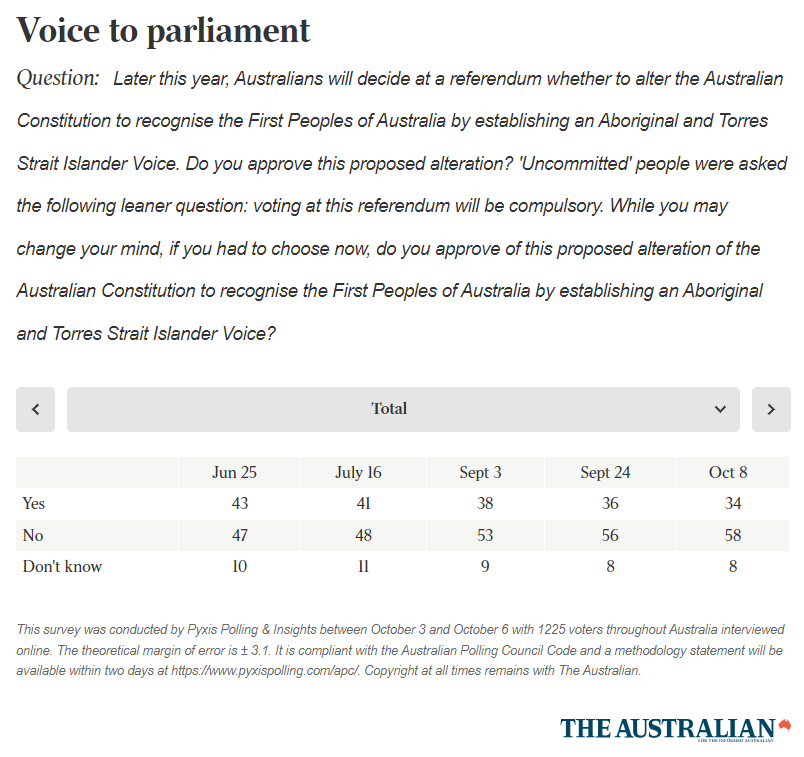Click the next arrow button
Viewport: 804px width, 757px height.
point(771,409)
